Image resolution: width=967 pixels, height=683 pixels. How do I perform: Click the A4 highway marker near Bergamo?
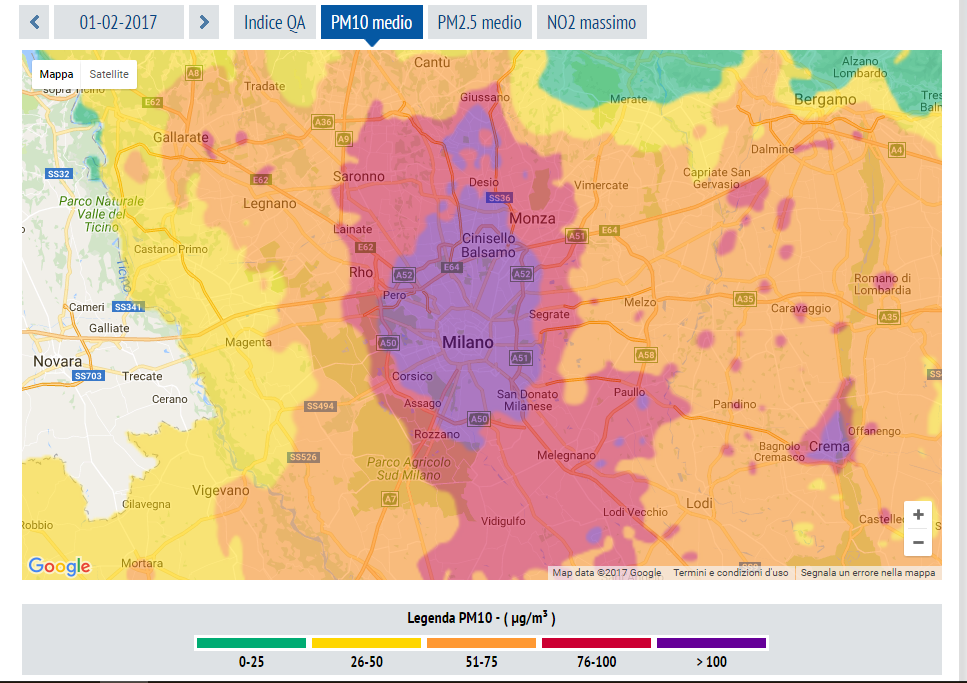(x=896, y=150)
